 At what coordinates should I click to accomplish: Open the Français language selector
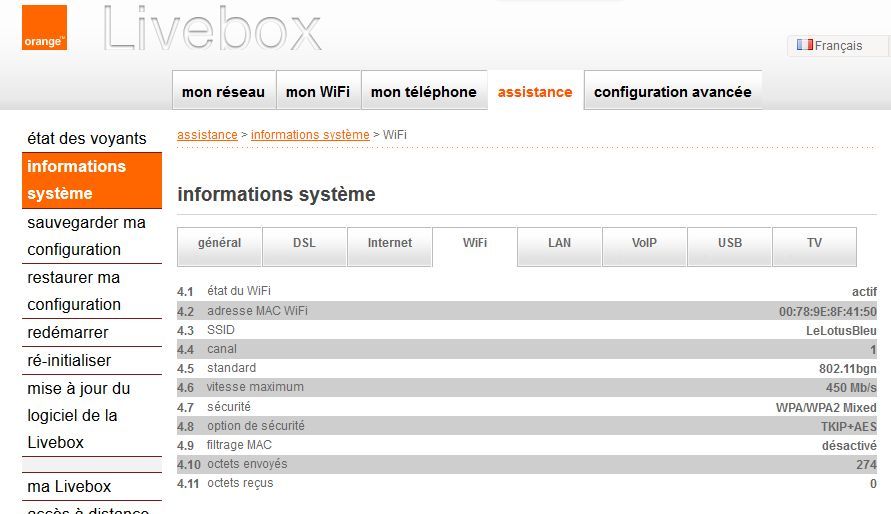click(x=839, y=46)
